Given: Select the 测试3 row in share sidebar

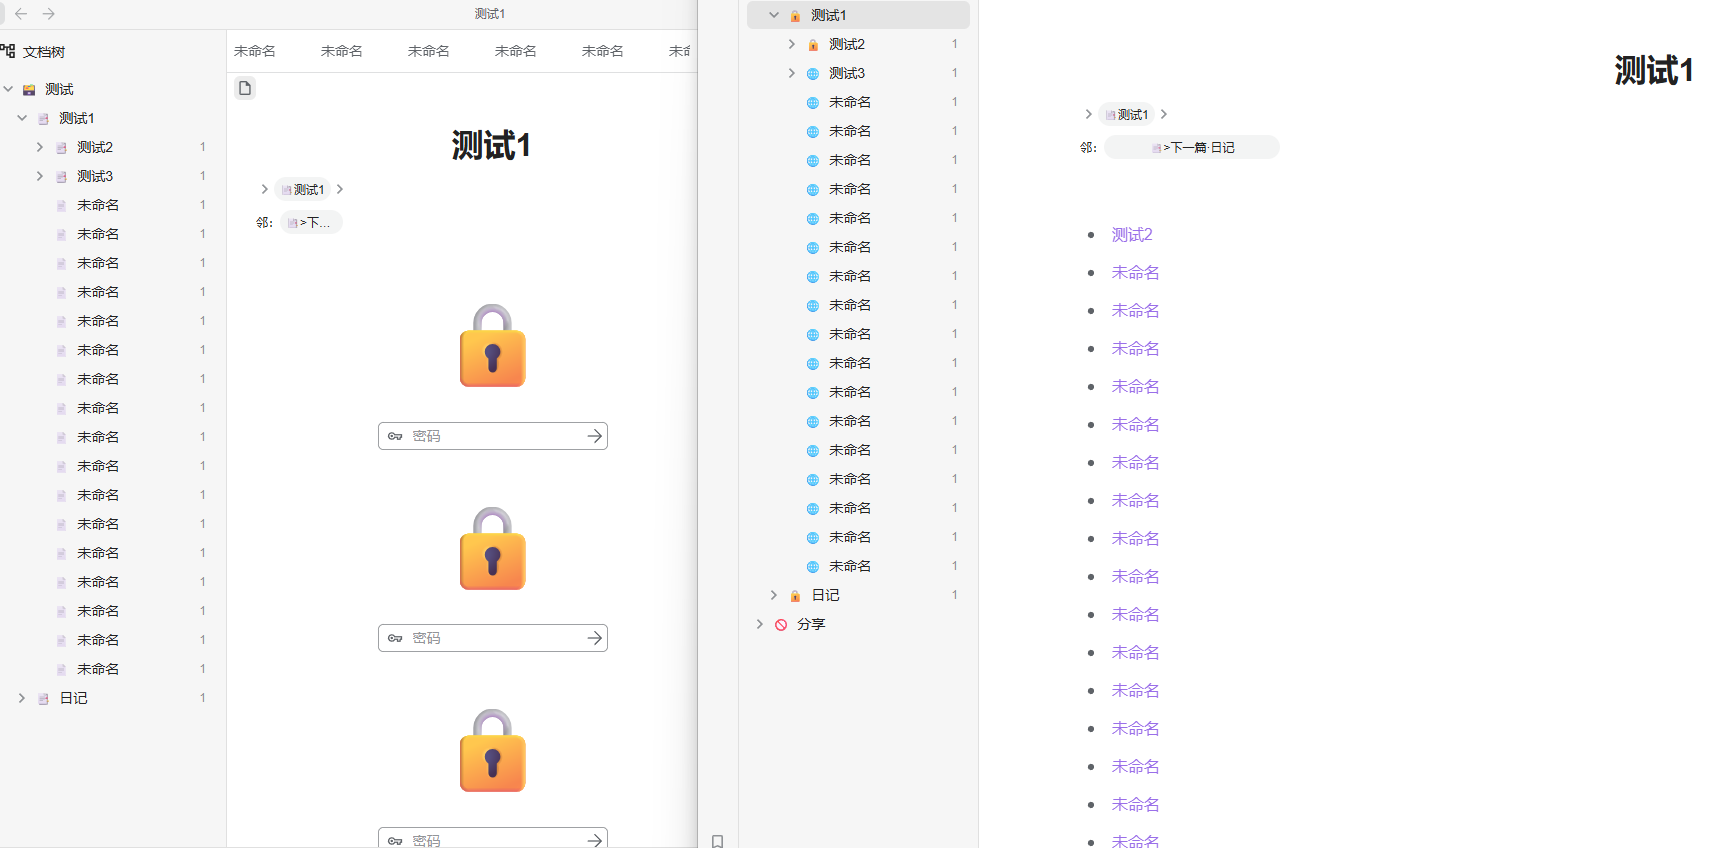Looking at the screenshot, I should pos(858,73).
